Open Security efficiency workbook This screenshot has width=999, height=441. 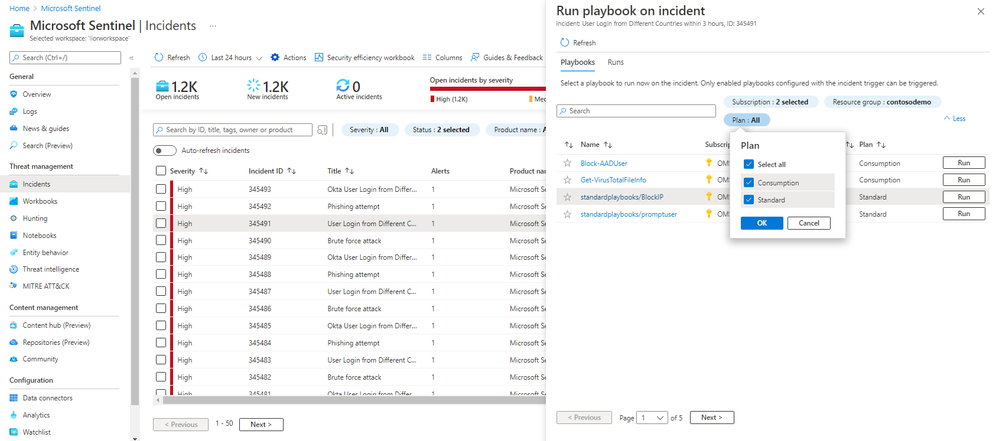[364, 58]
